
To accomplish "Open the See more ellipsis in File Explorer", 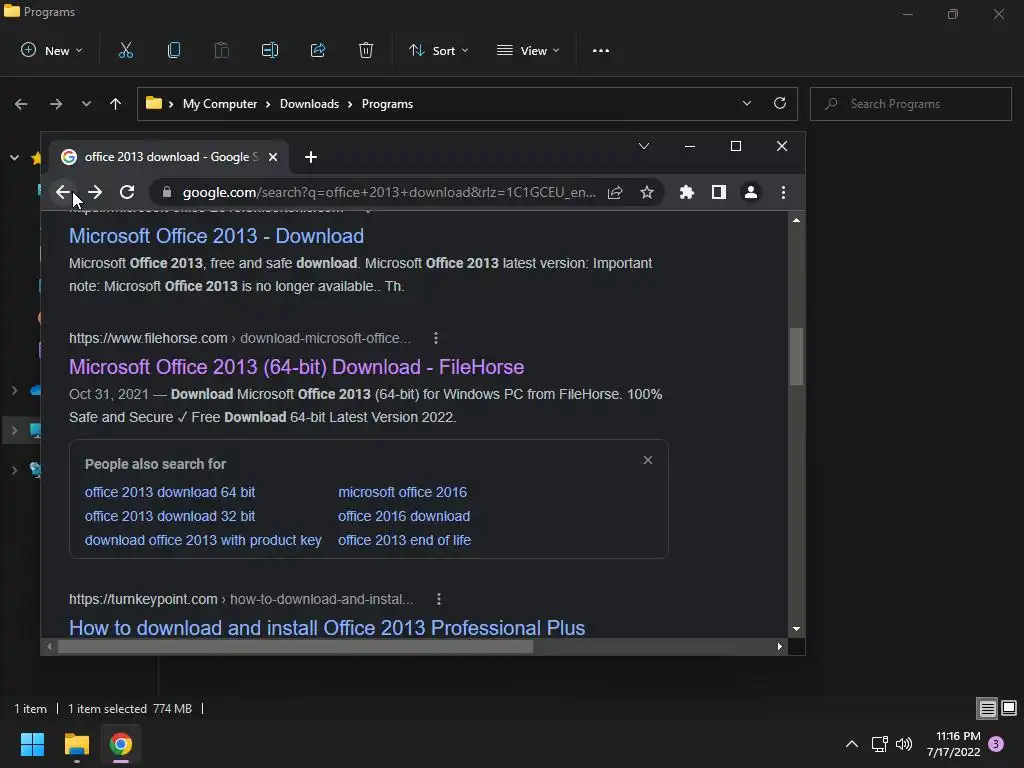I will (601, 50).
